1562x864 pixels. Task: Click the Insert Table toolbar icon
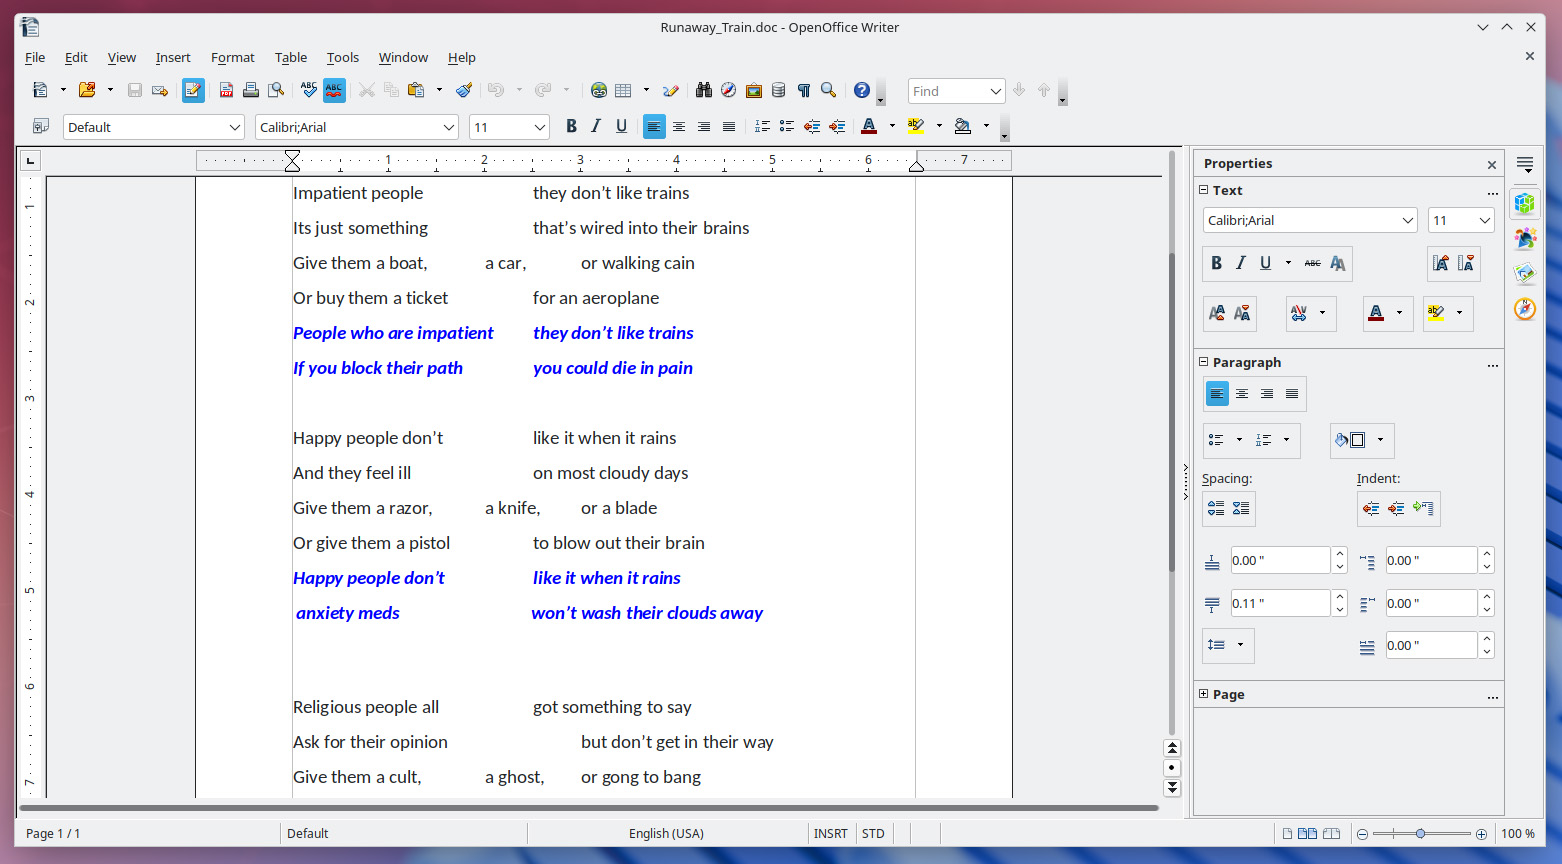623,91
